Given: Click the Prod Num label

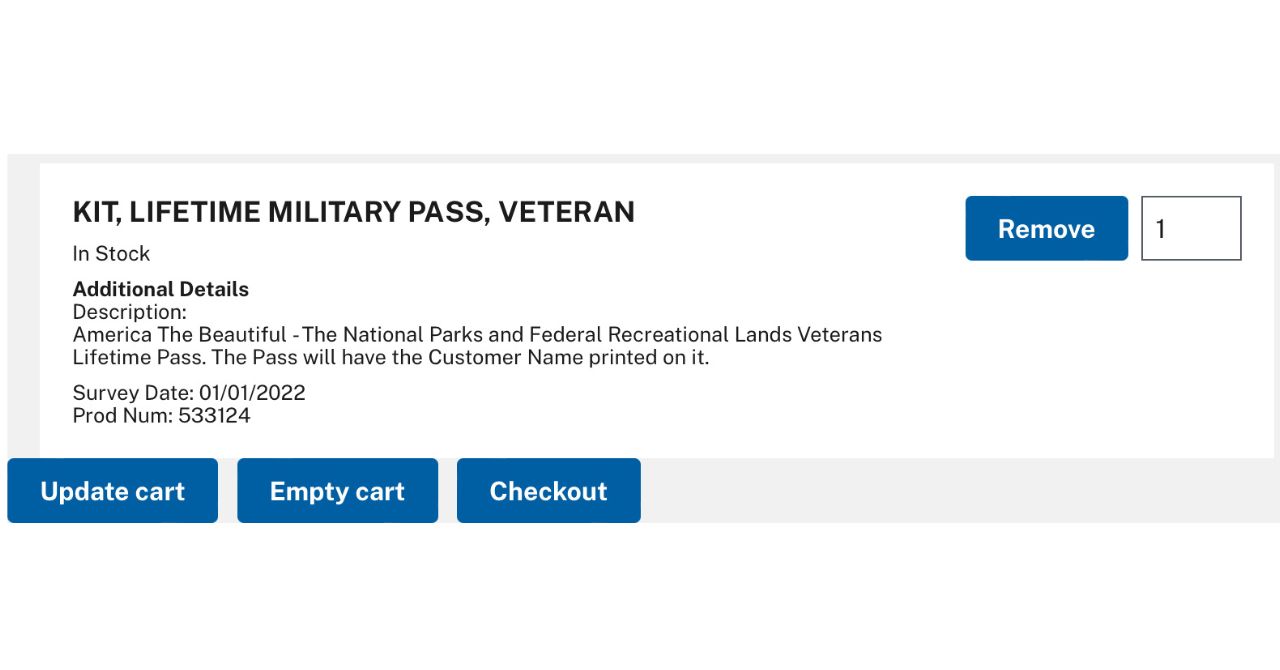Looking at the screenshot, I should pyautogui.click(x=122, y=416).
